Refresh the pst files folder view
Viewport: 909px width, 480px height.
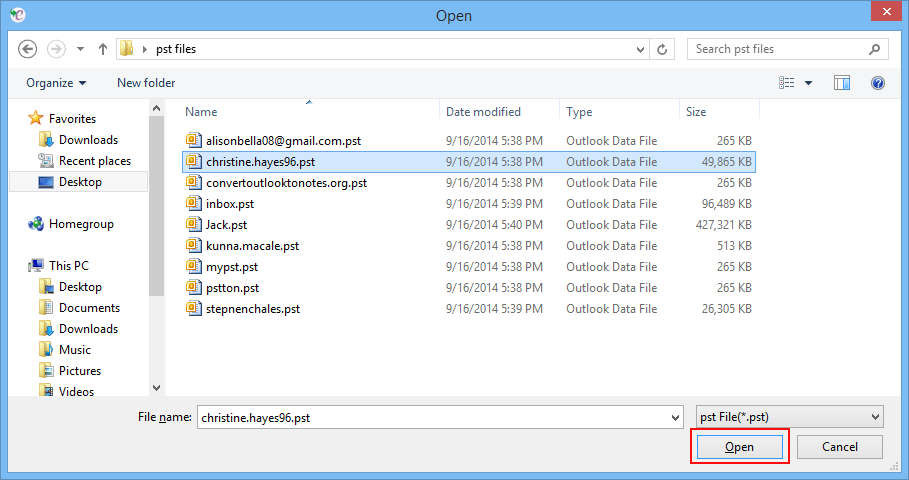tap(662, 49)
